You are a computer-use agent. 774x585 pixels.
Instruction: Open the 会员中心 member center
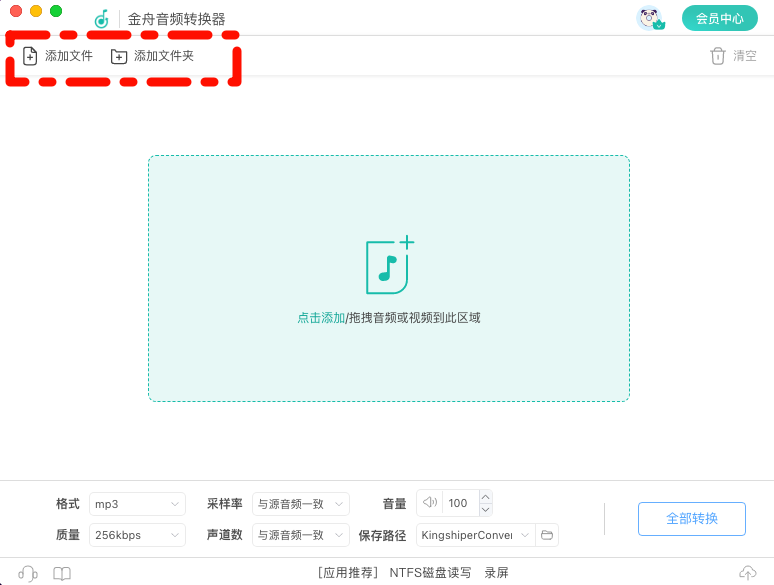pos(719,18)
